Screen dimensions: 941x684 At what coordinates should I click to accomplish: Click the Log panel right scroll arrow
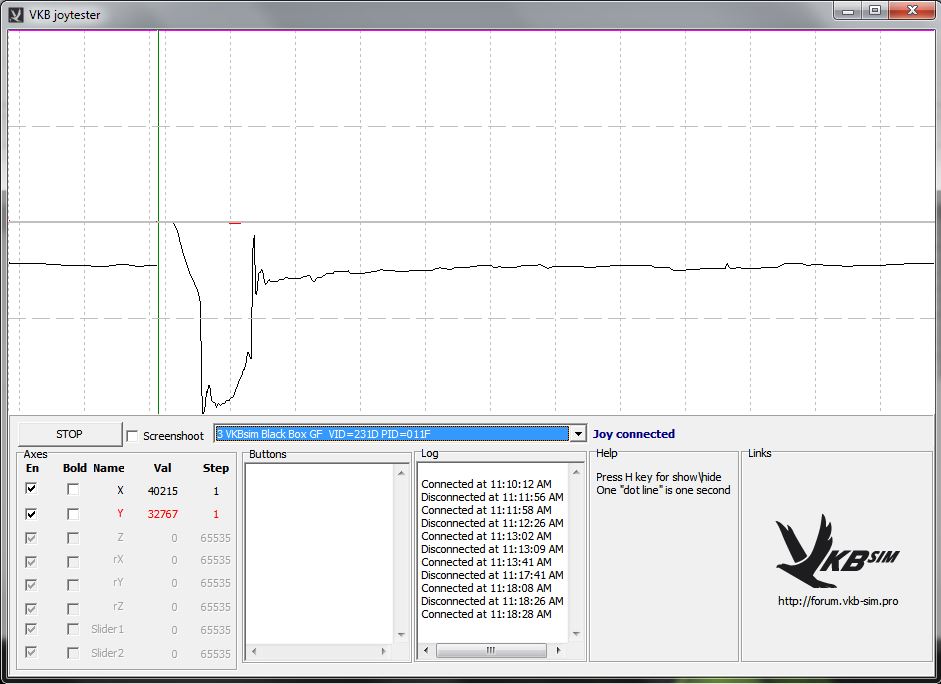(x=559, y=650)
